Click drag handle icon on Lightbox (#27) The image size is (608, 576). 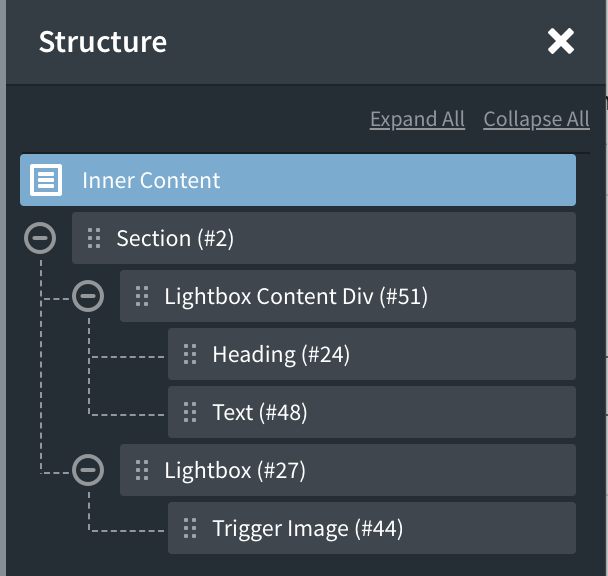pos(142,470)
